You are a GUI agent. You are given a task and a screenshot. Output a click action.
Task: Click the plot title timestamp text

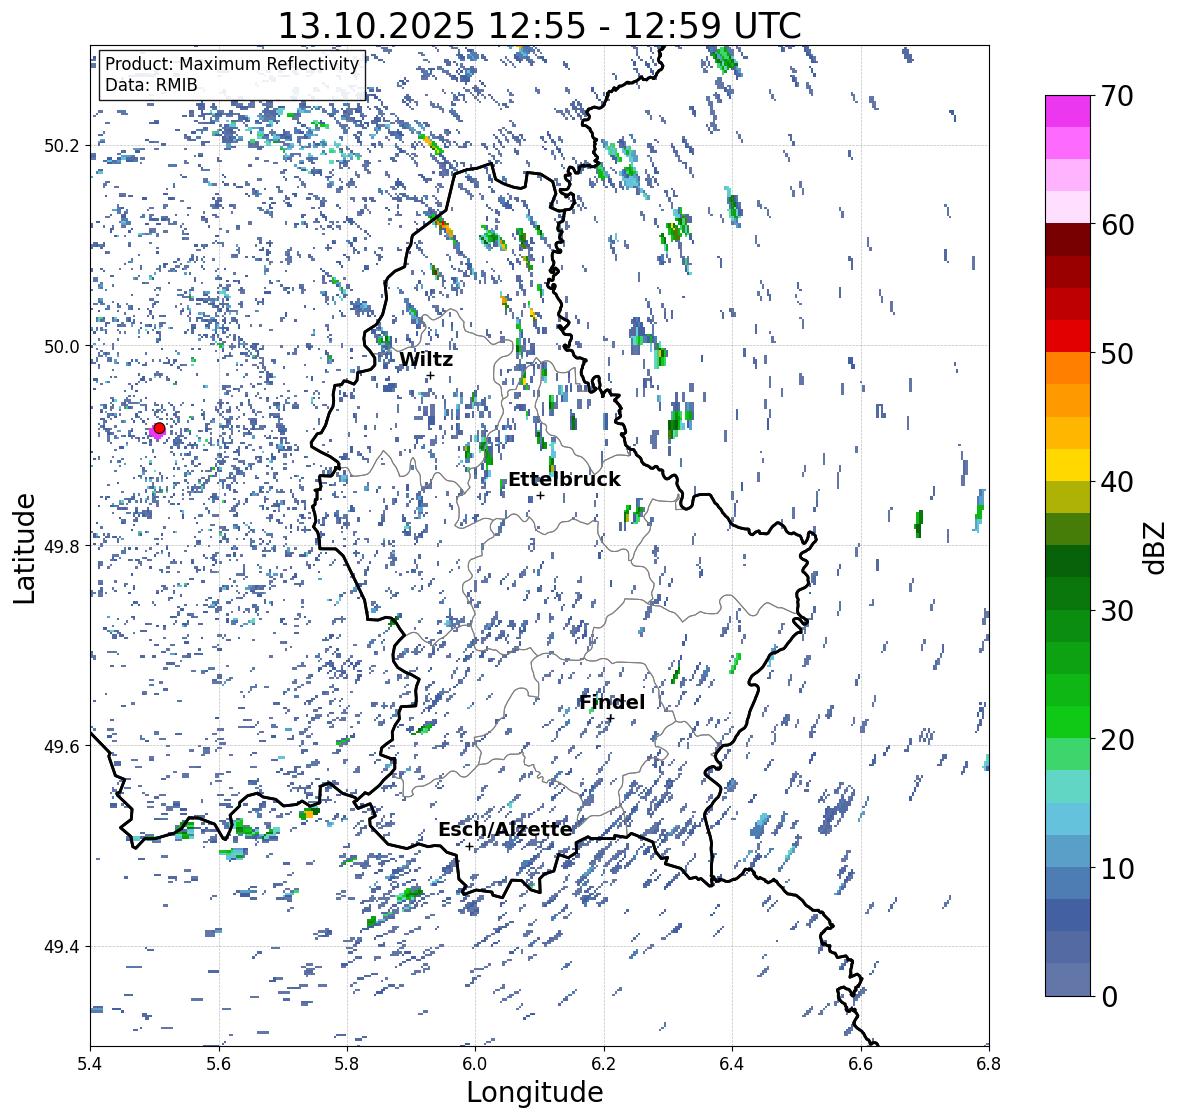pos(539,26)
